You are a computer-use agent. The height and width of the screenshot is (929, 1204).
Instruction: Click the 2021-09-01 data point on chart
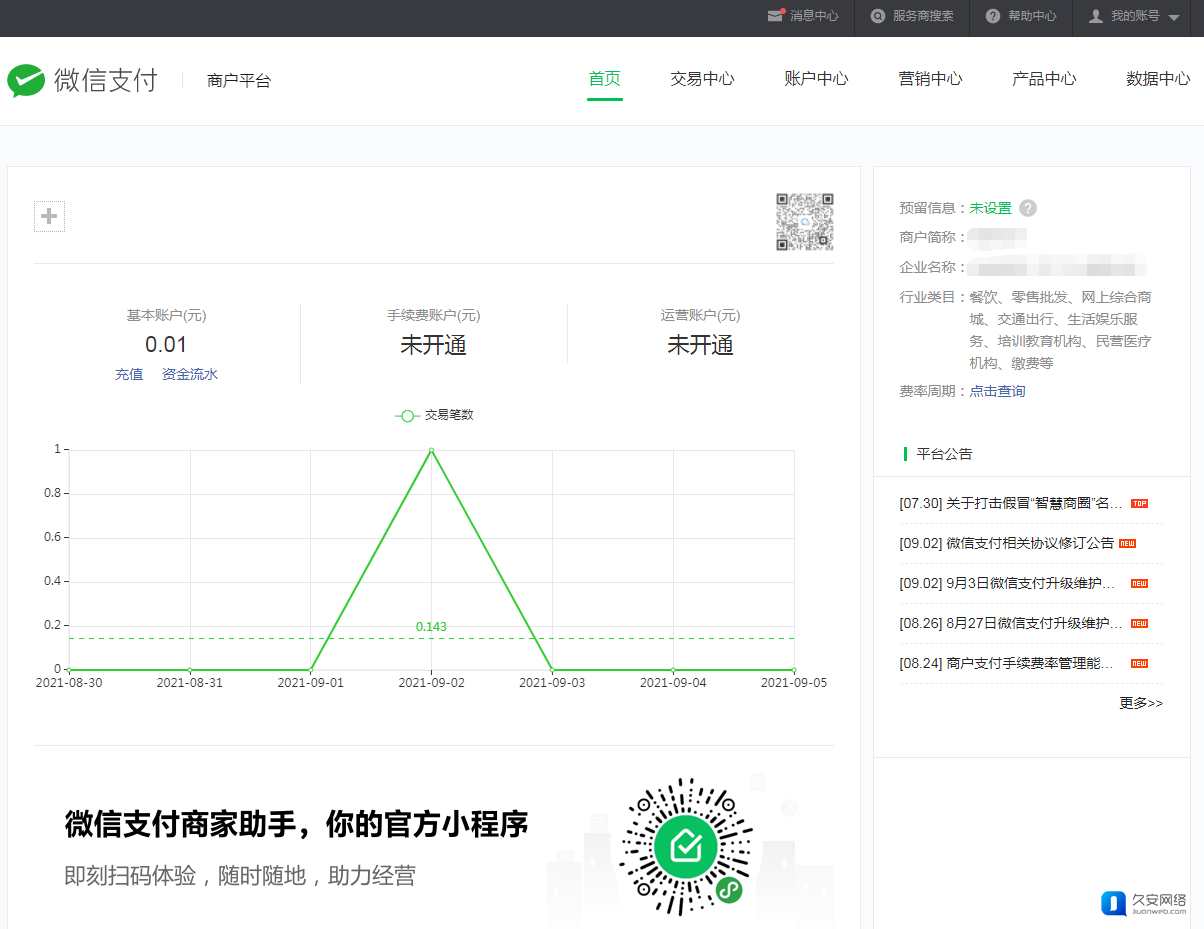pyautogui.click(x=311, y=670)
